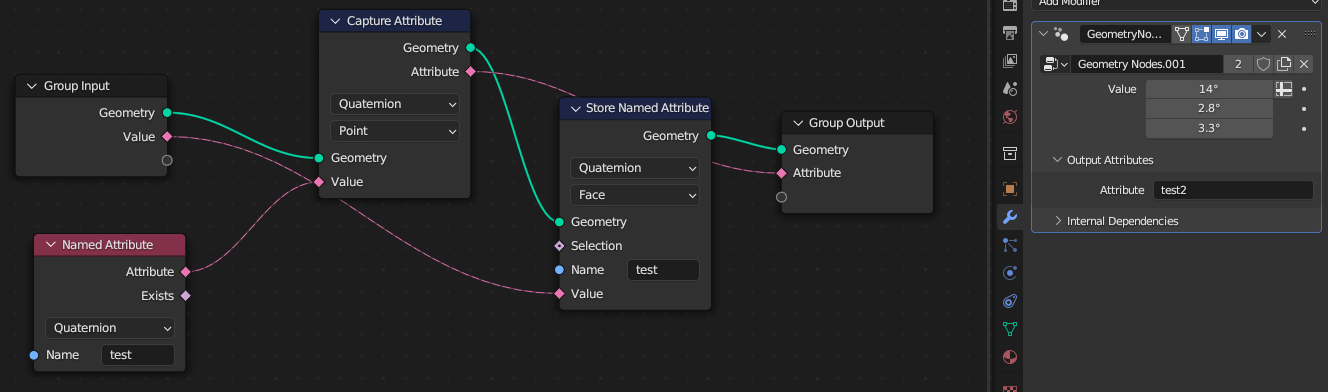Viewport: 1328px width, 392px height.
Task: Toggle modifier visibility in viewport
Action: tap(1221, 34)
